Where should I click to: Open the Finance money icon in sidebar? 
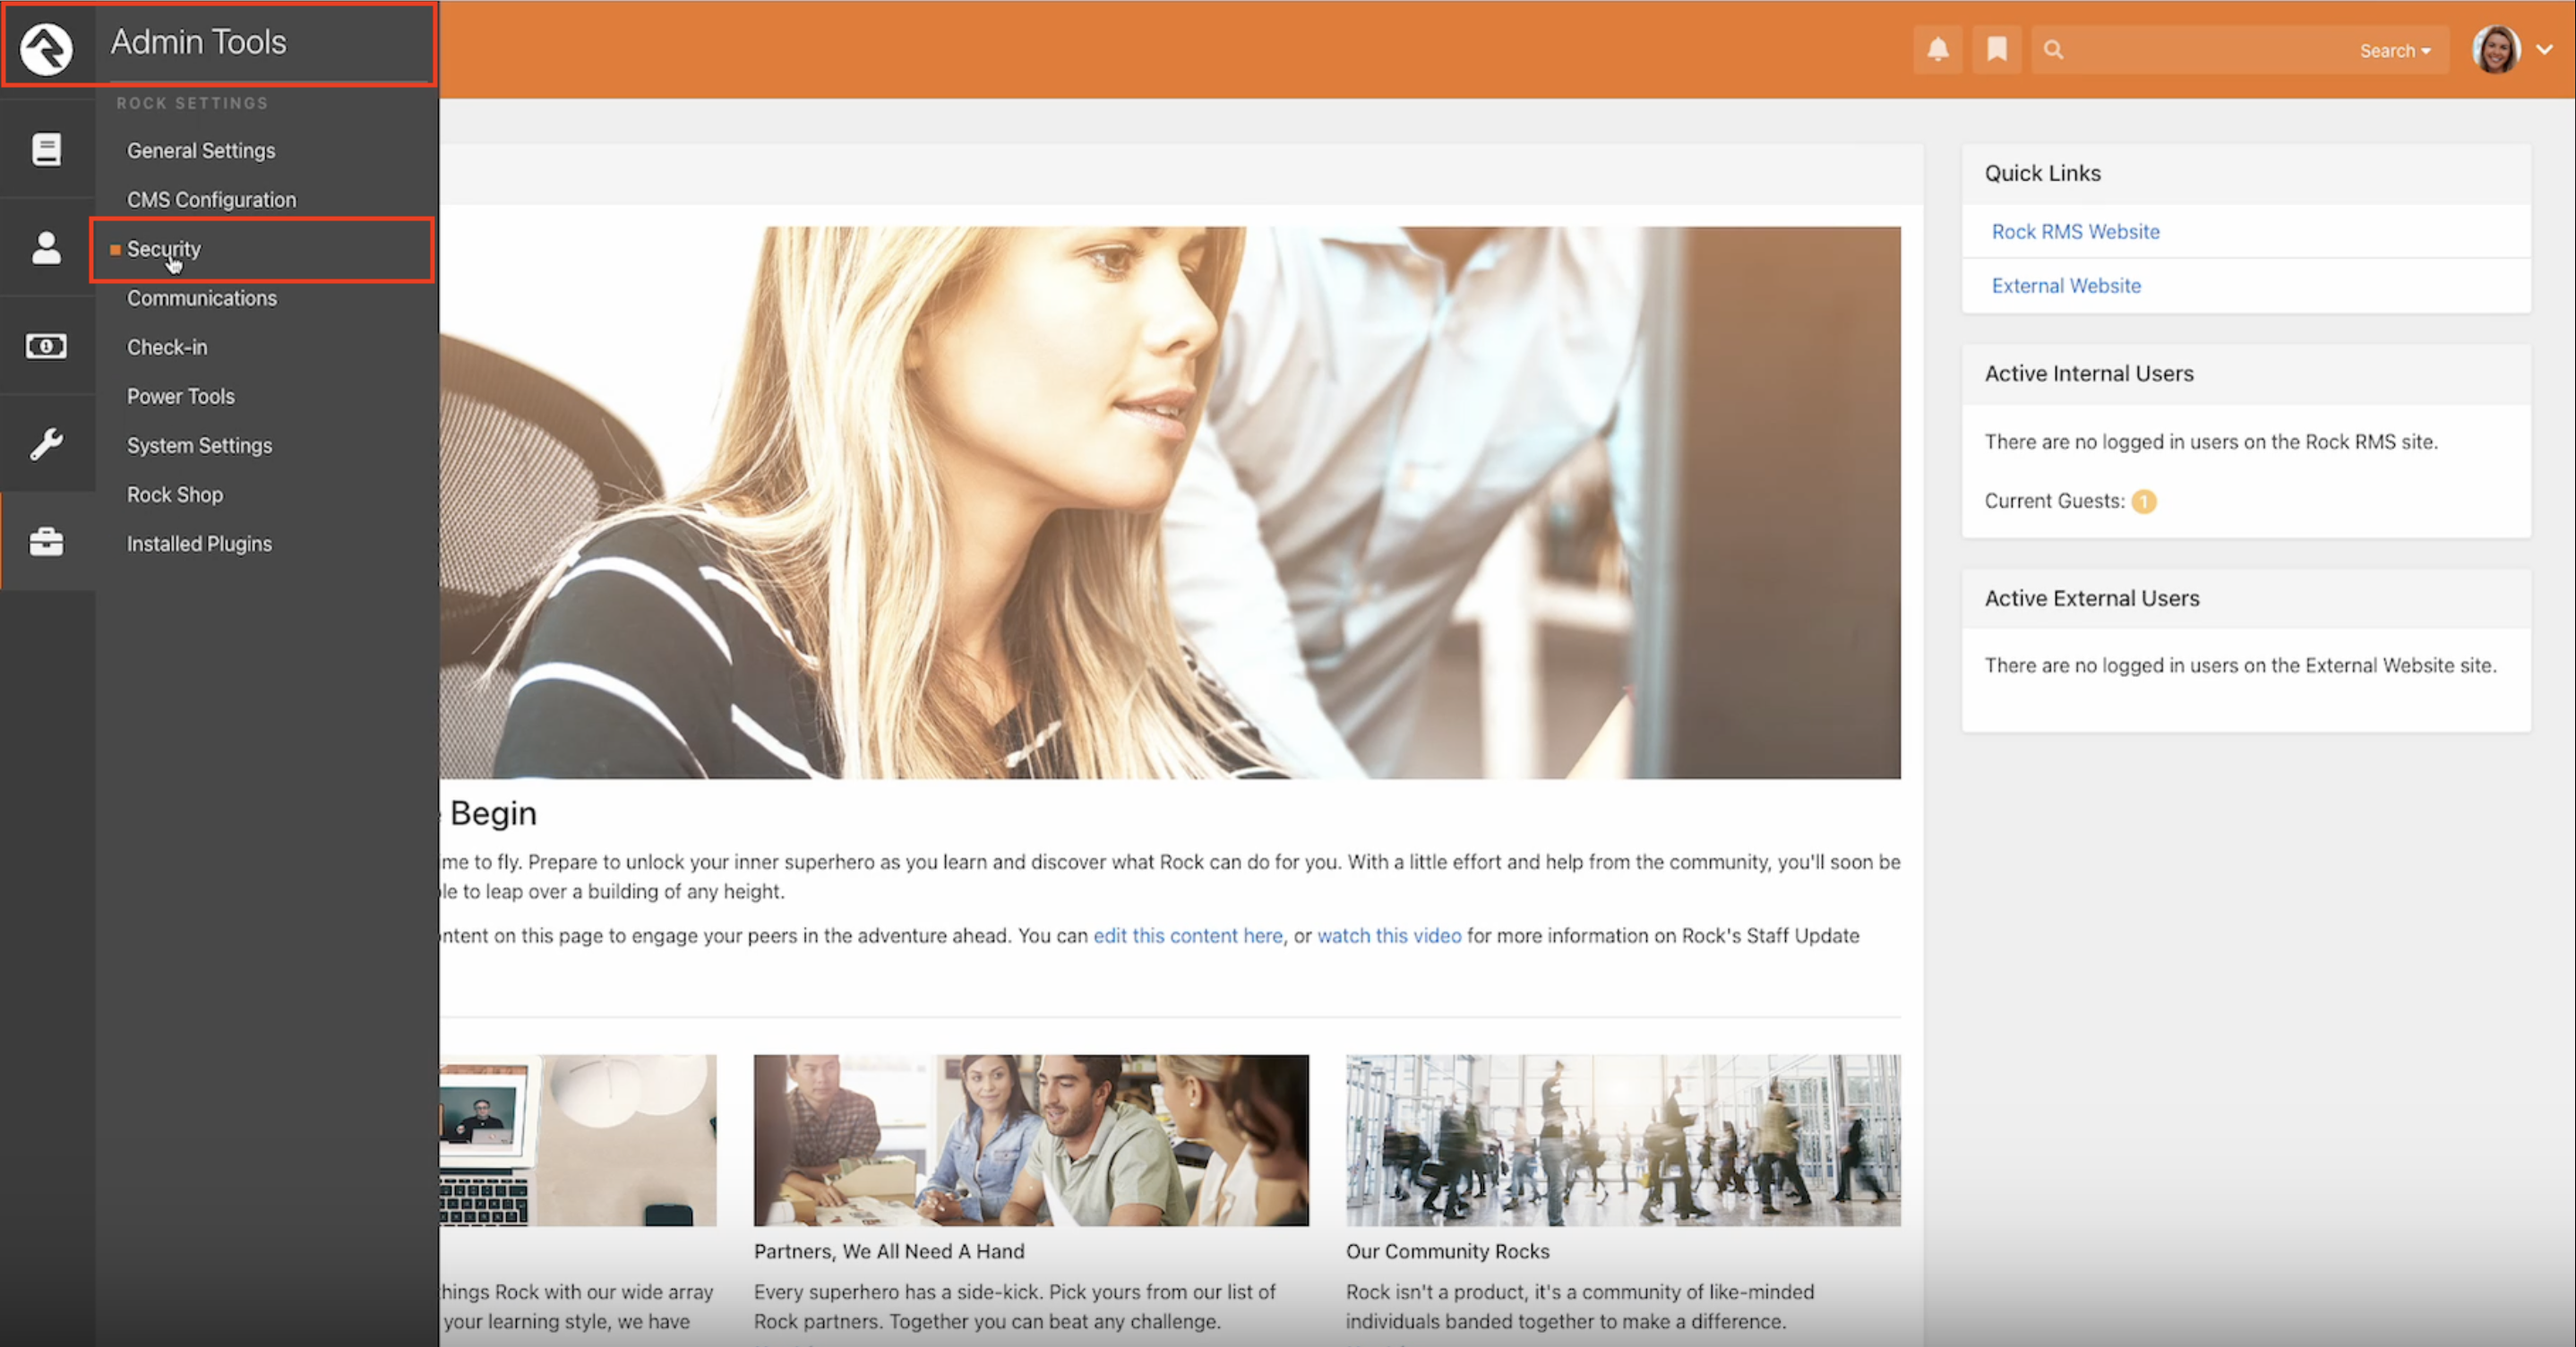click(46, 346)
